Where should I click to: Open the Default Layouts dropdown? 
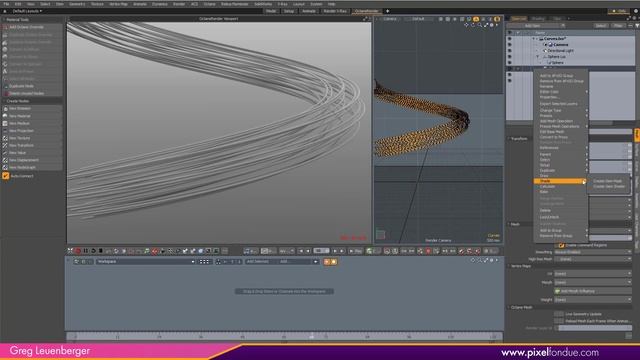pyautogui.click(x=27, y=11)
